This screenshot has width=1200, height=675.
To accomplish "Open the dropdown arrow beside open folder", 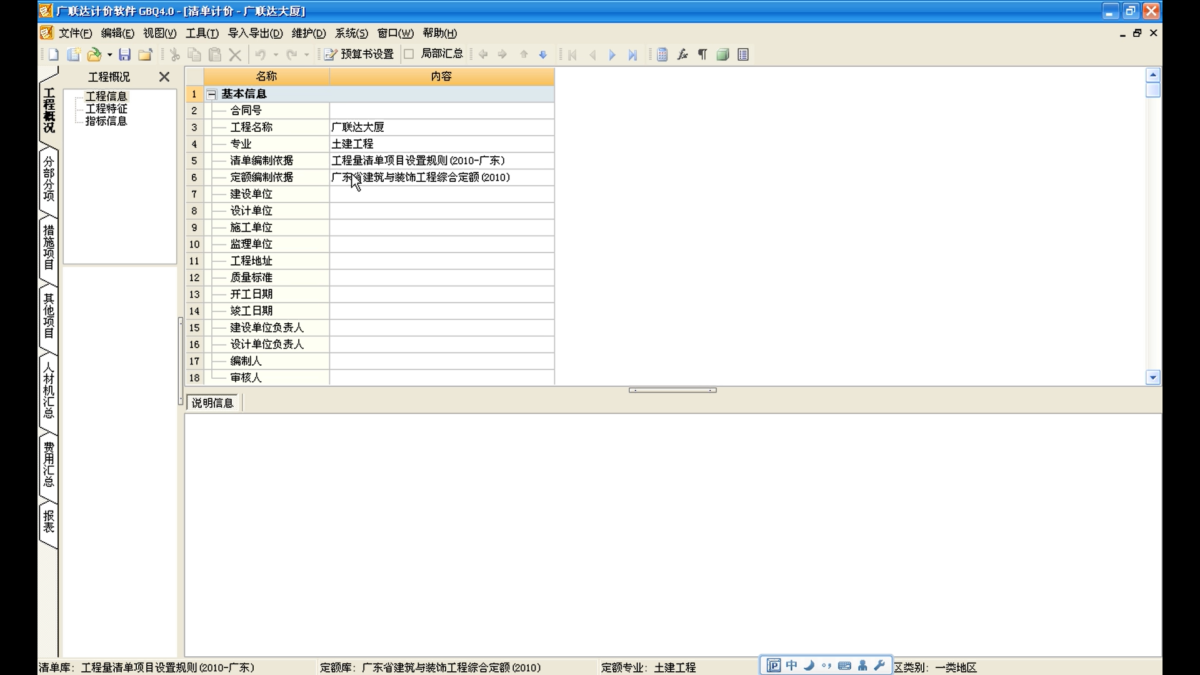I will [x=109, y=55].
